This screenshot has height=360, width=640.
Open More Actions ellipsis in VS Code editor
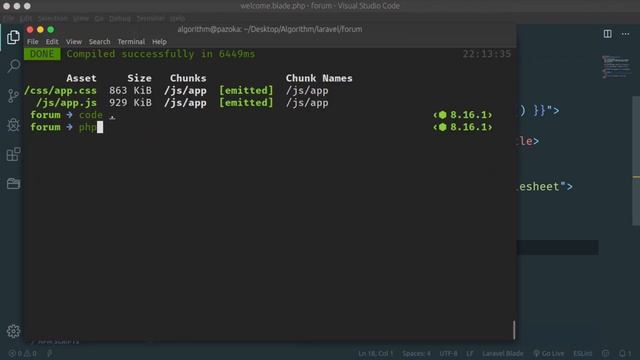pos(625,34)
